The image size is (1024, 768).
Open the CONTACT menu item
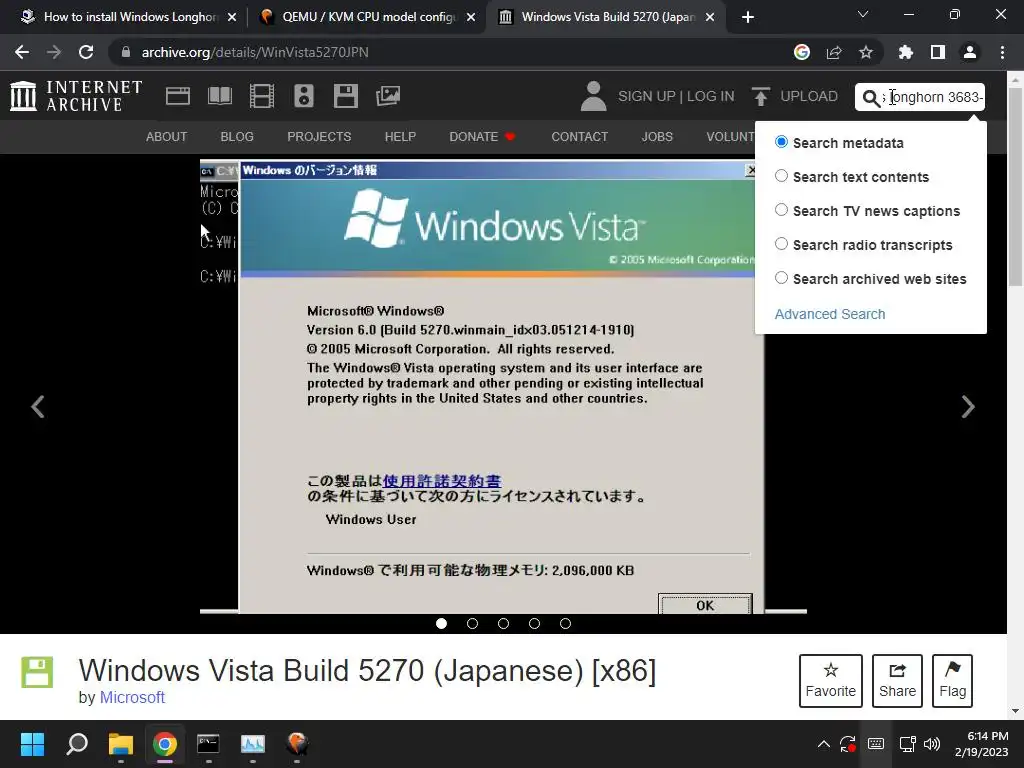(580, 136)
